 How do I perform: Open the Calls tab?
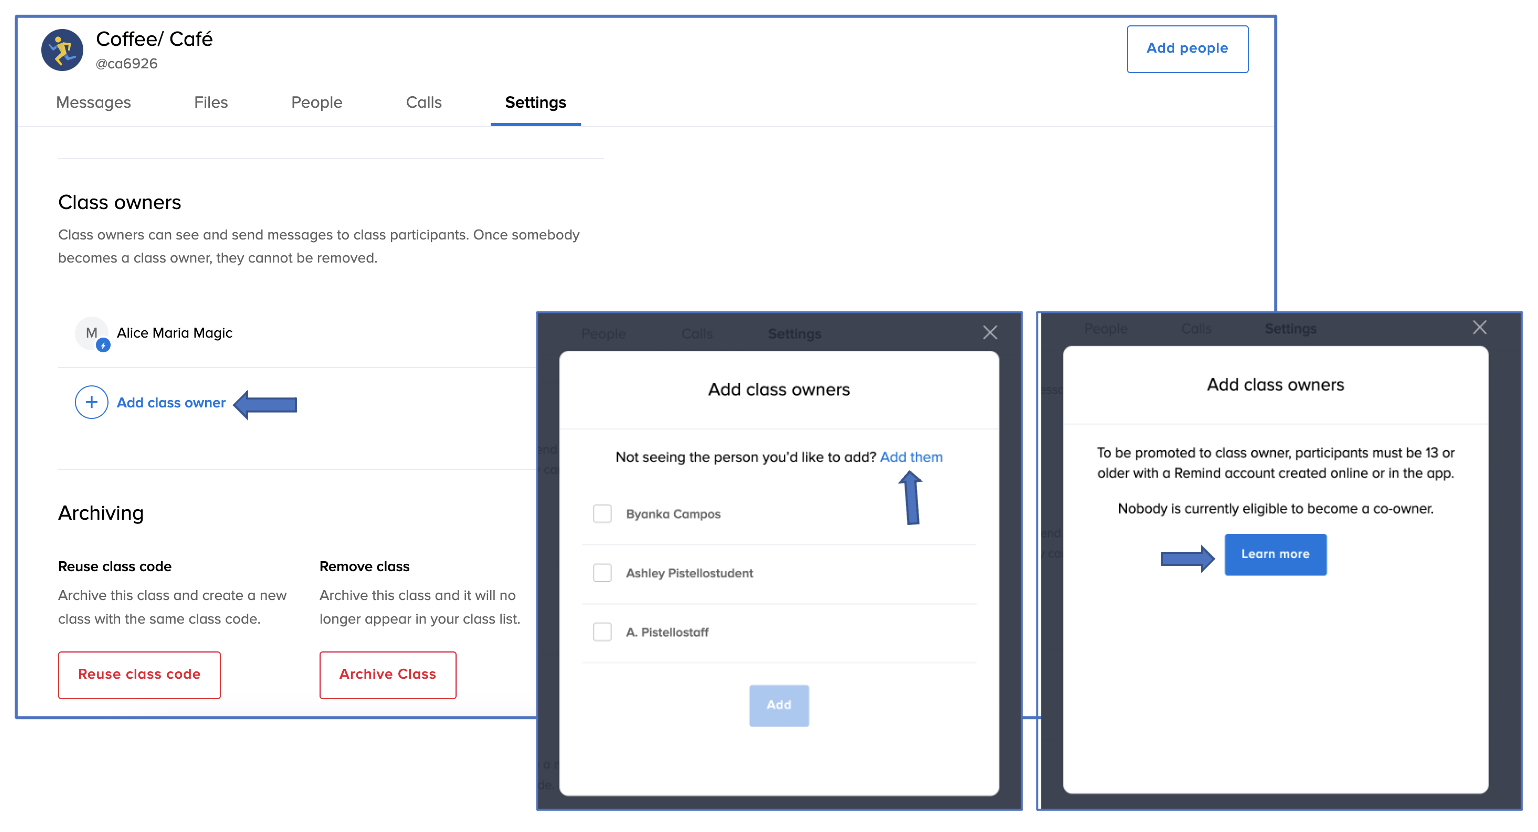click(424, 102)
